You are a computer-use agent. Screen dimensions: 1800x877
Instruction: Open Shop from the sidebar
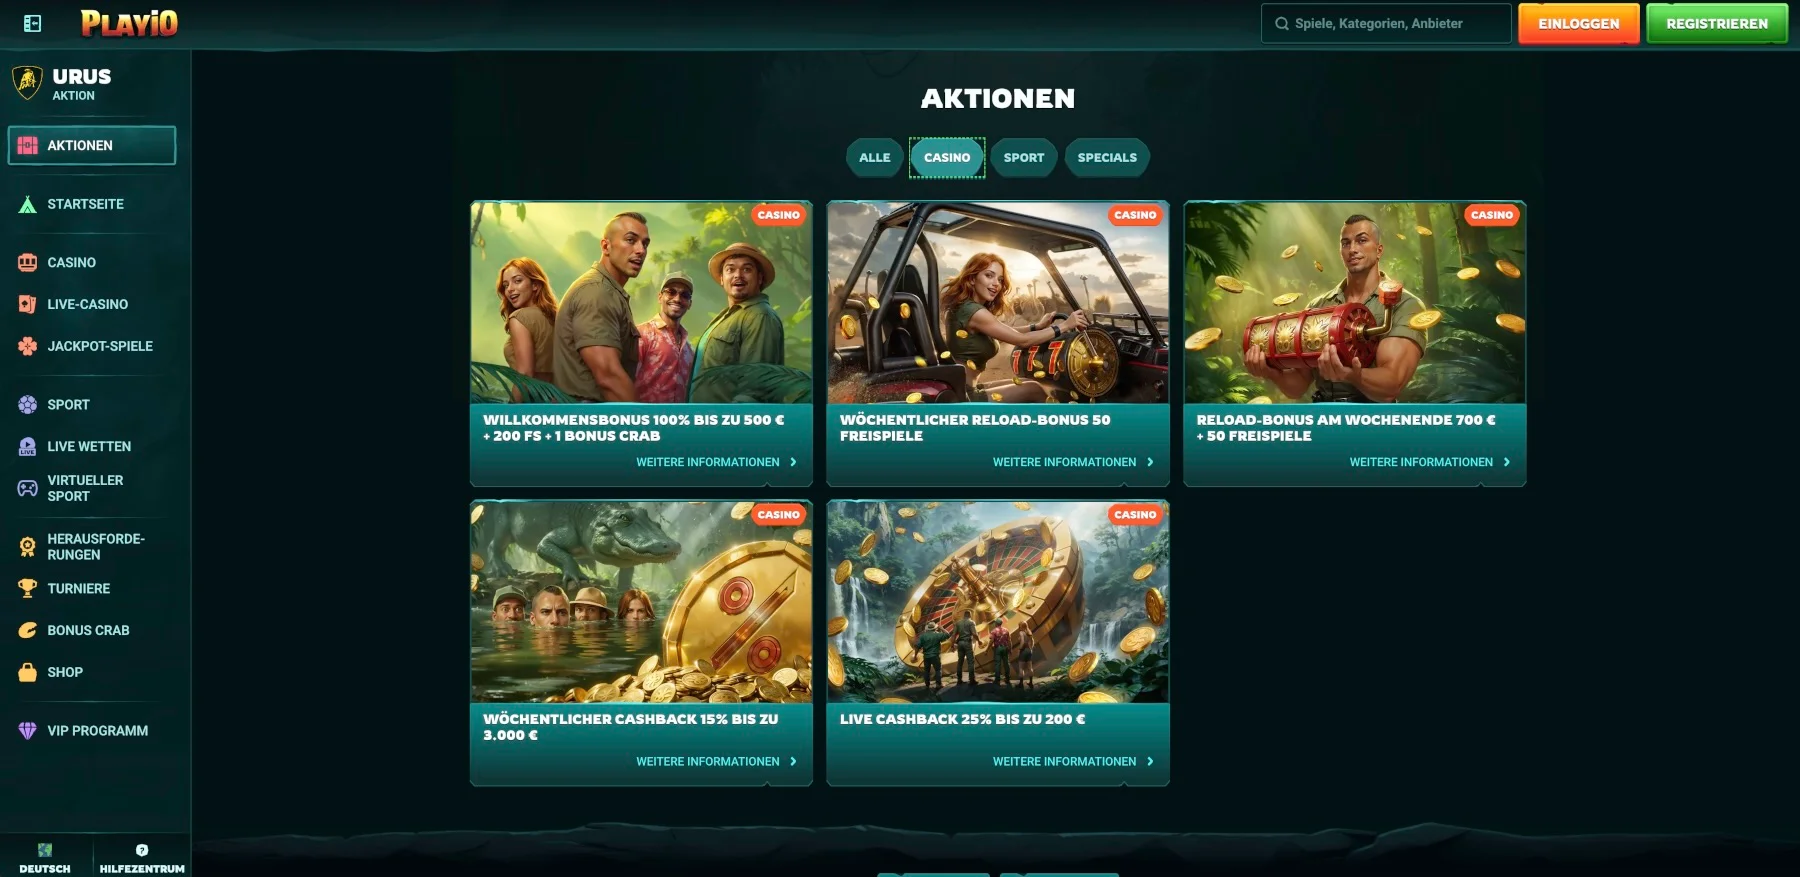tap(92, 672)
